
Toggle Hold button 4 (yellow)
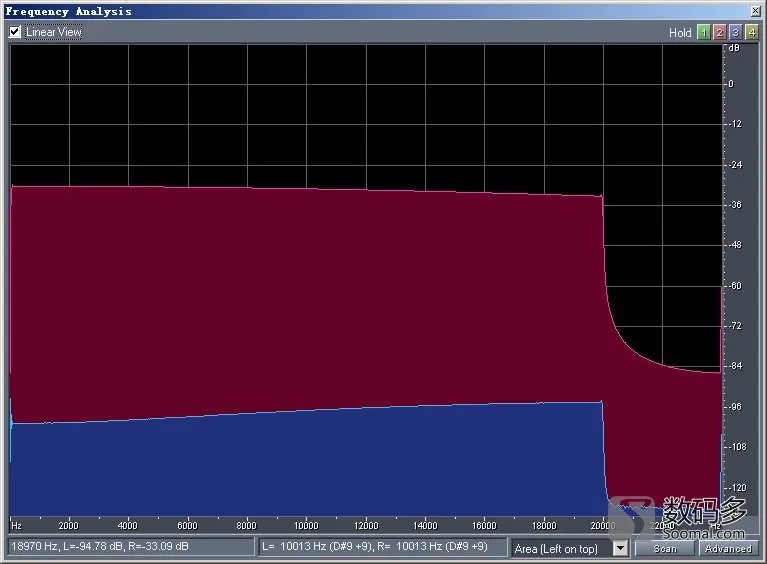751,32
